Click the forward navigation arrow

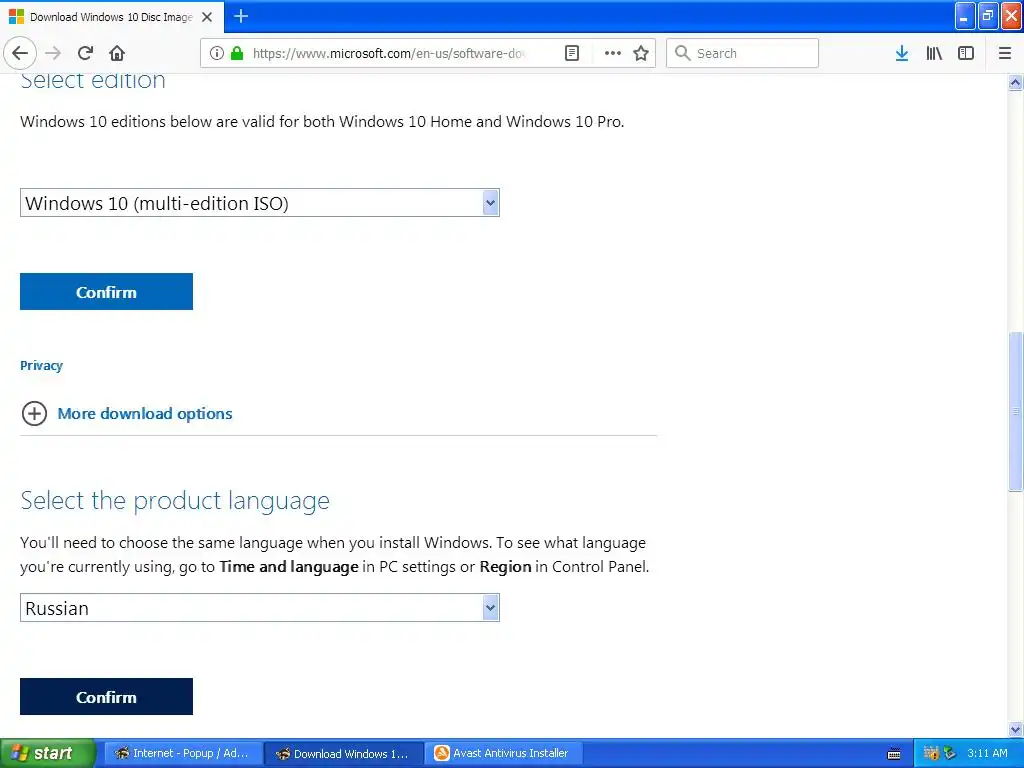(x=53, y=53)
